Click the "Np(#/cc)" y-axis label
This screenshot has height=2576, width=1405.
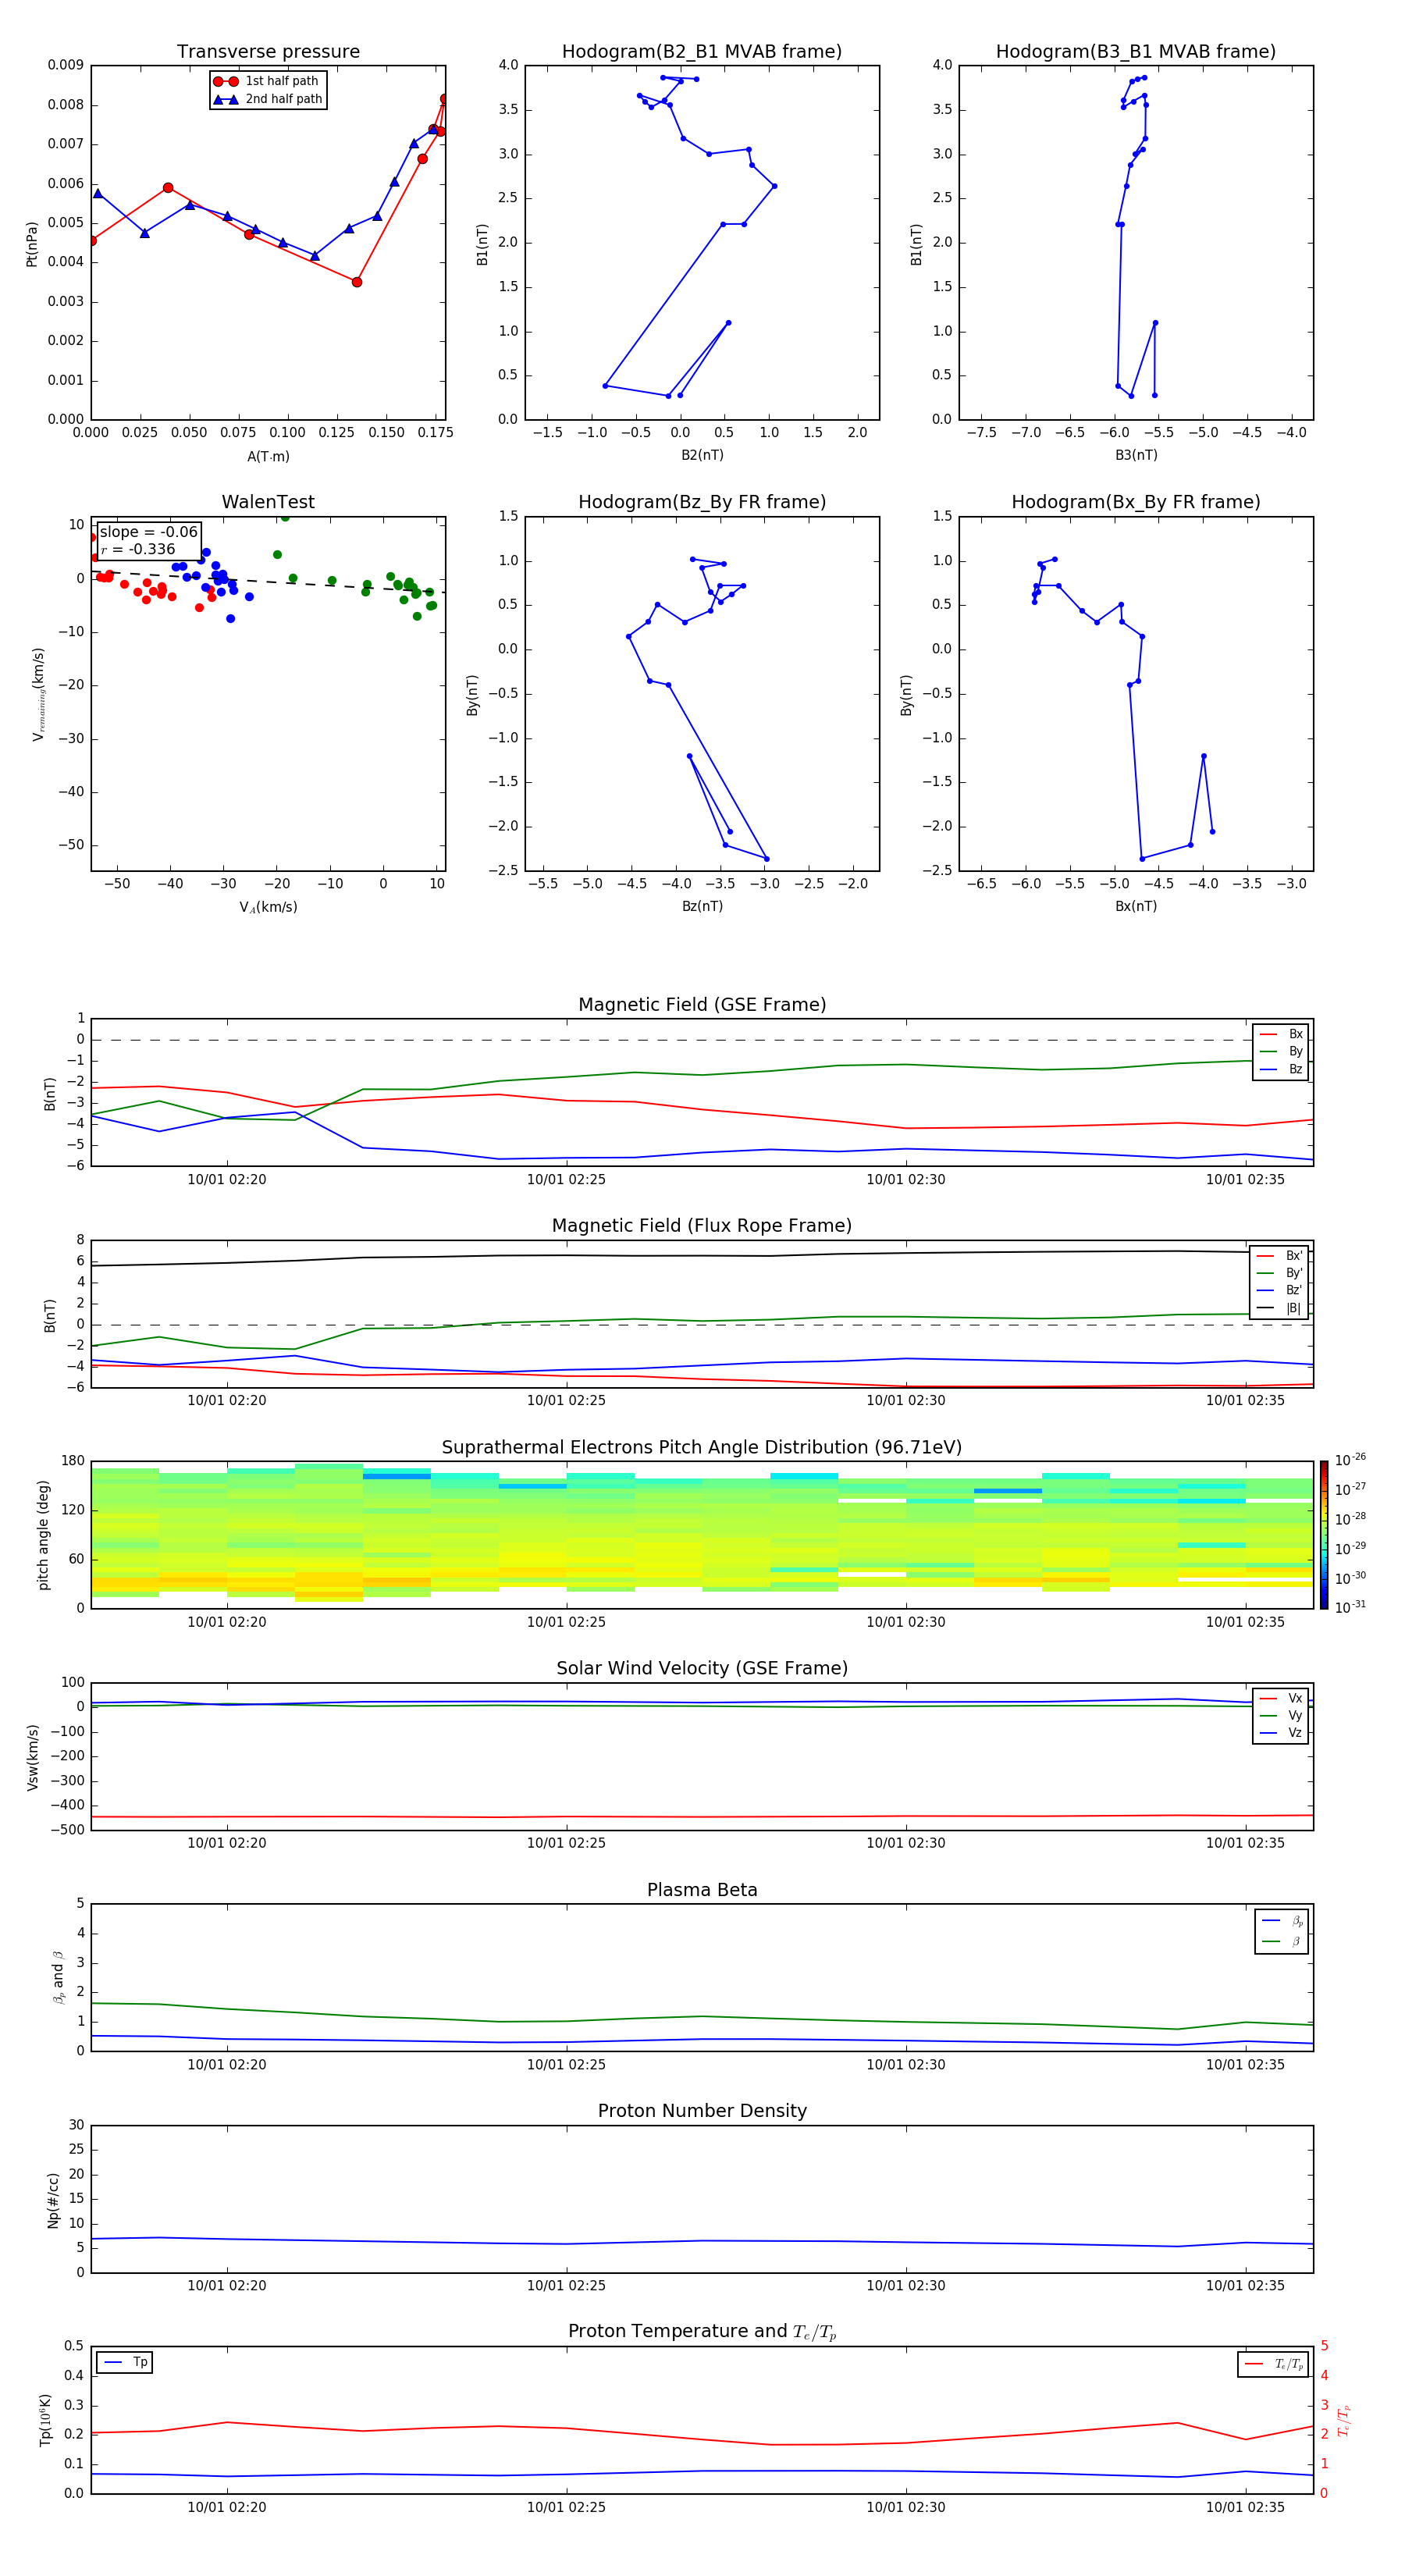(x=53, y=2200)
